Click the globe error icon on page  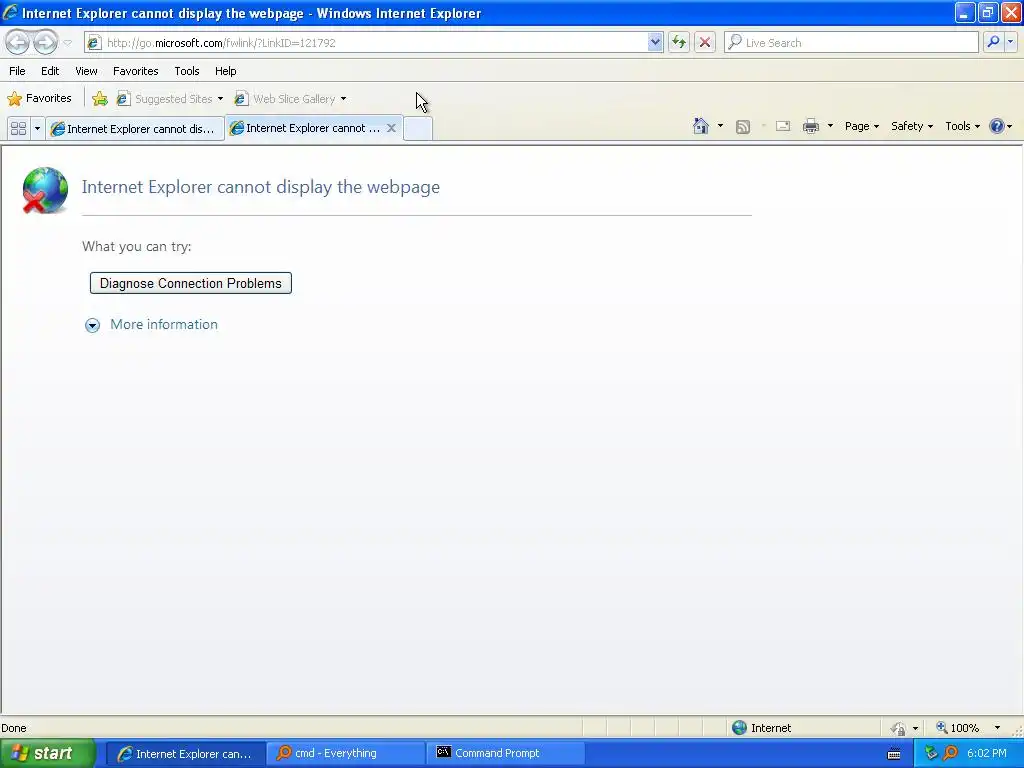pos(45,190)
